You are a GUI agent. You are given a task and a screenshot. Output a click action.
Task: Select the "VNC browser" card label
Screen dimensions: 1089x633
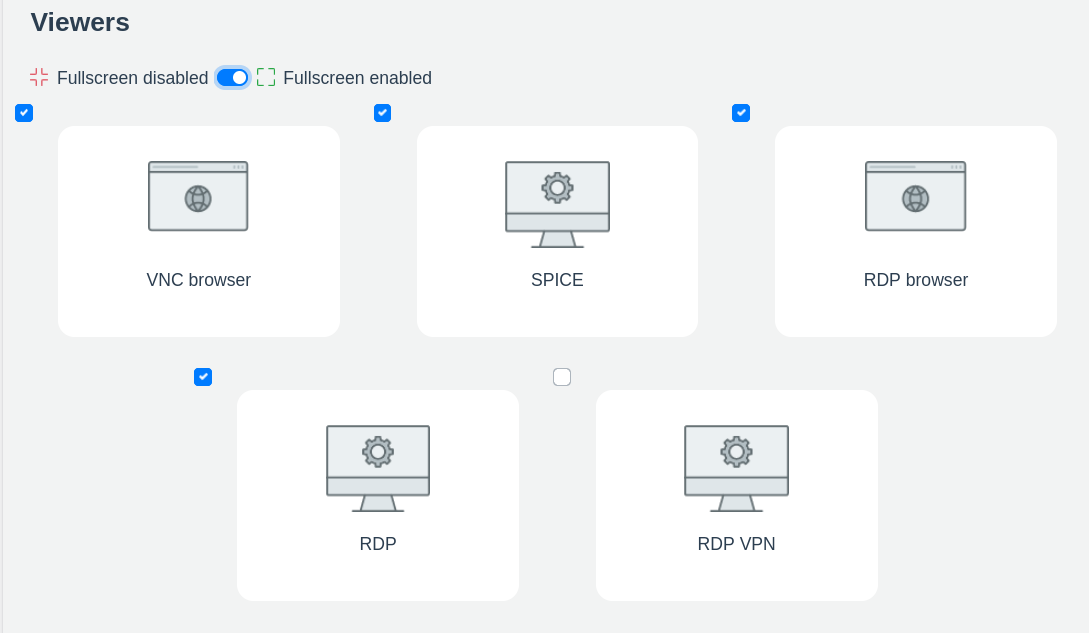coord(198,280)
